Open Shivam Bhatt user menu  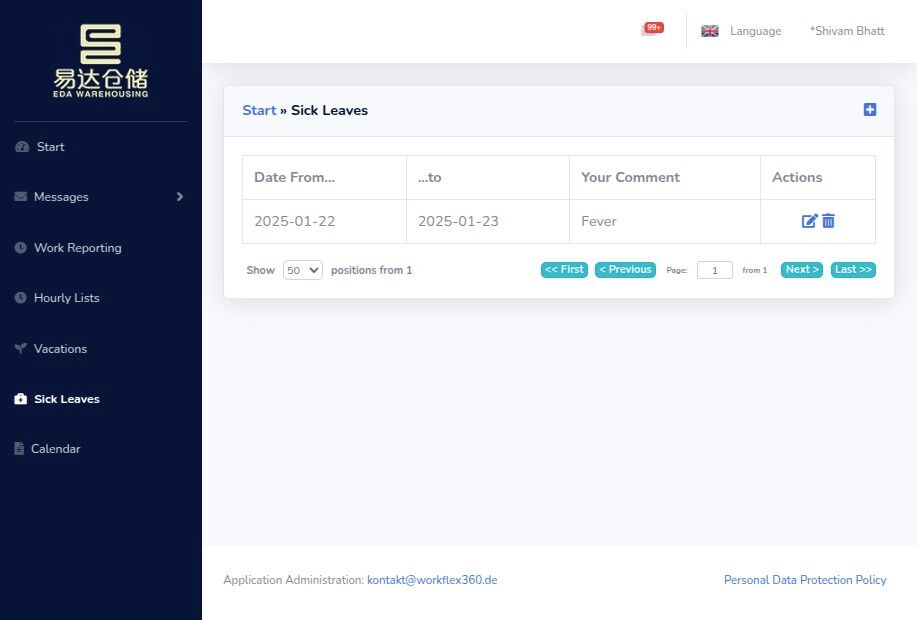click(847, 31)
